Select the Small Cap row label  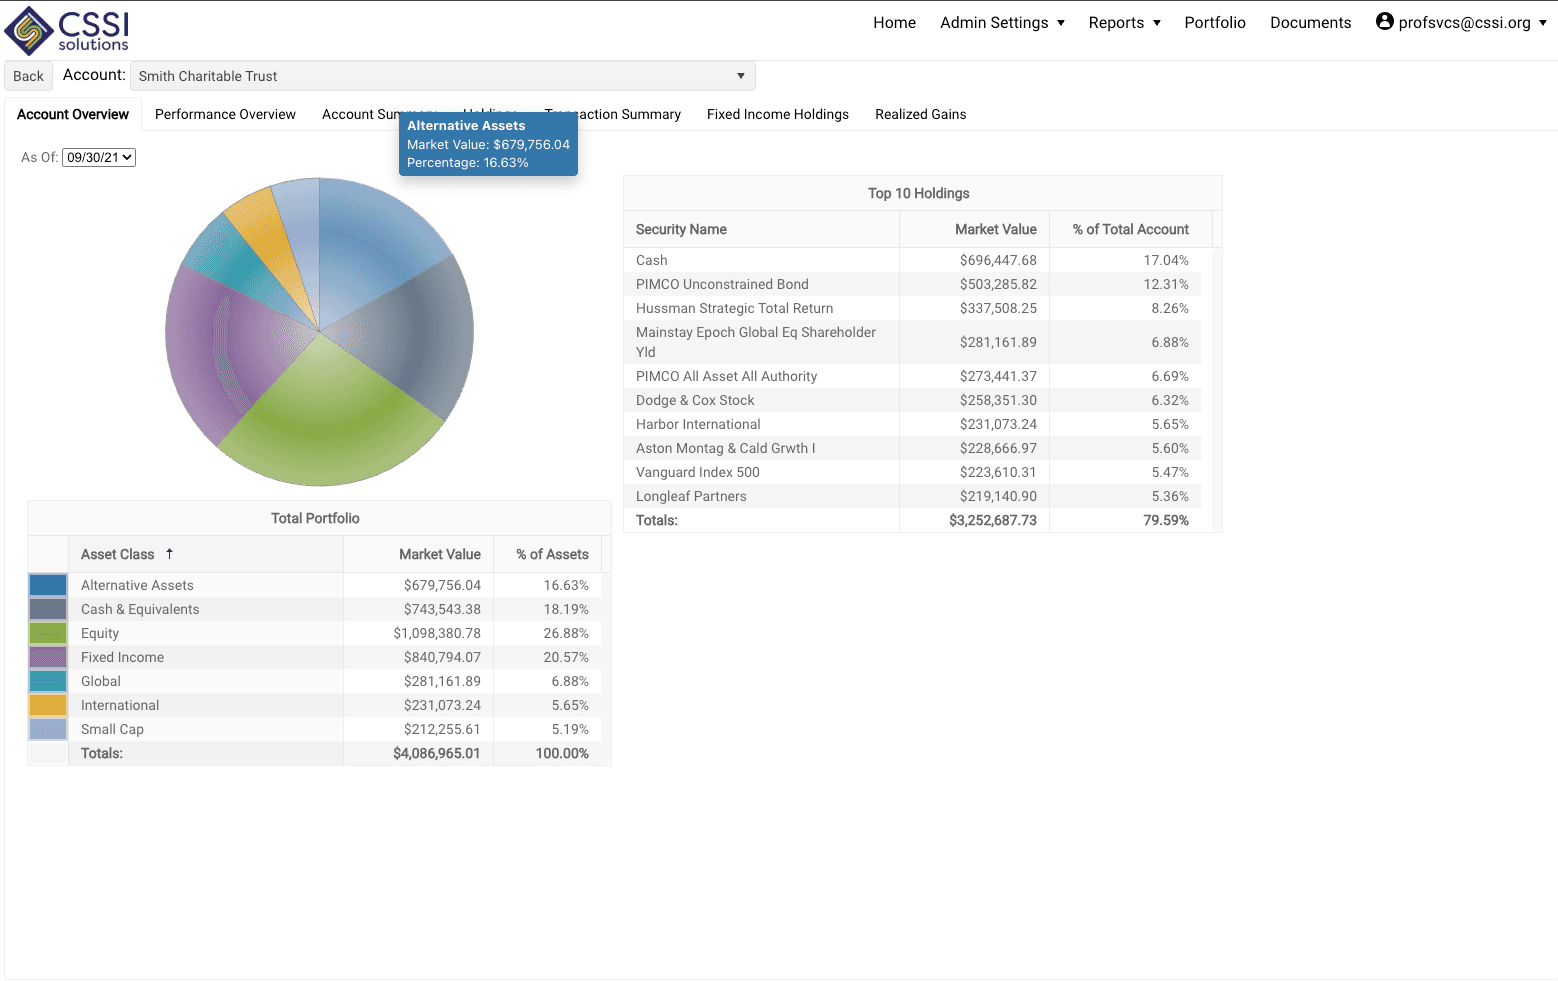(x=112, y=729)
